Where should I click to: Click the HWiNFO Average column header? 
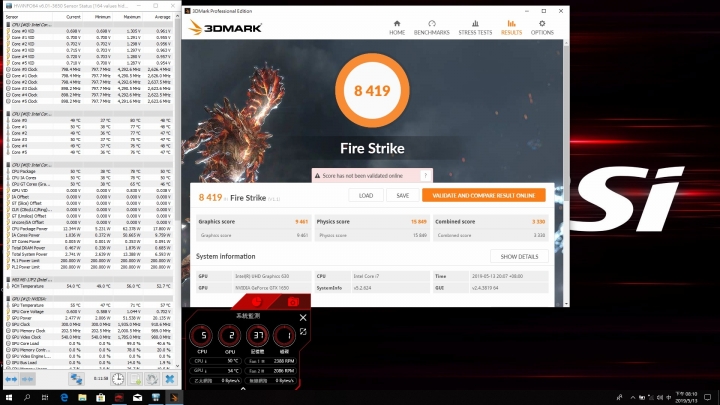tap(158, 17)
